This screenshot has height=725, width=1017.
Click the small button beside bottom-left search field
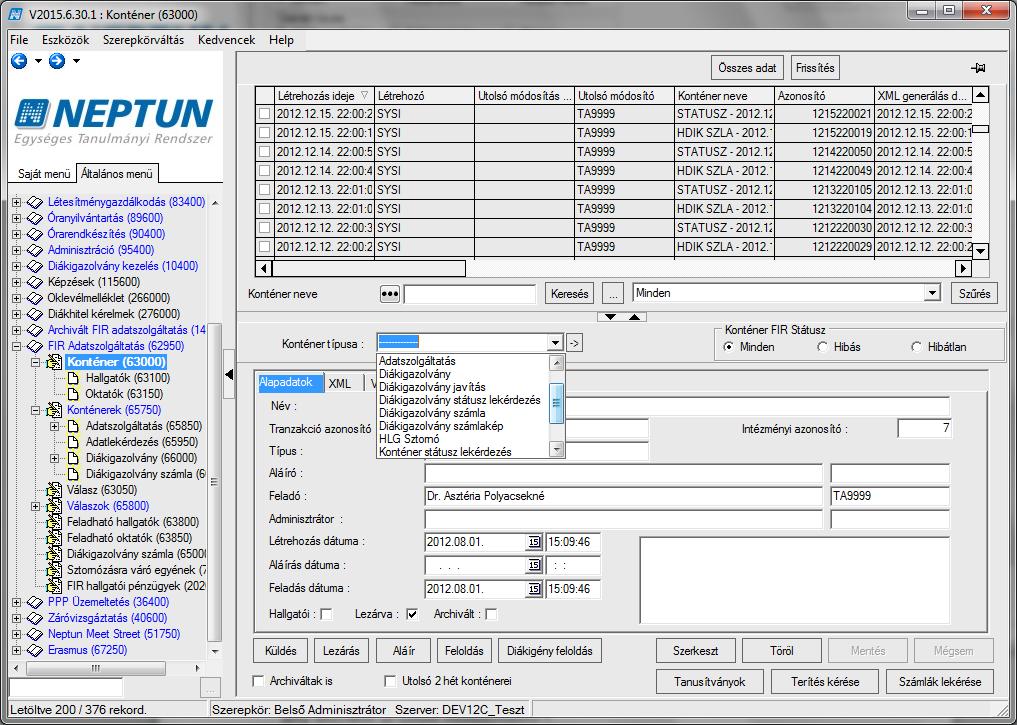pos(208,687)
